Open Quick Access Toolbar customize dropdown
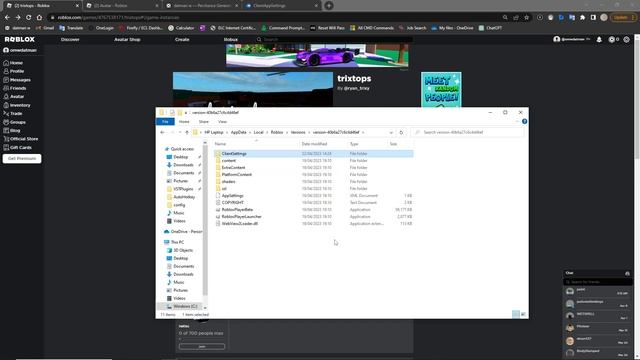Viewport: 640px width, 360px height. [186, 112]
